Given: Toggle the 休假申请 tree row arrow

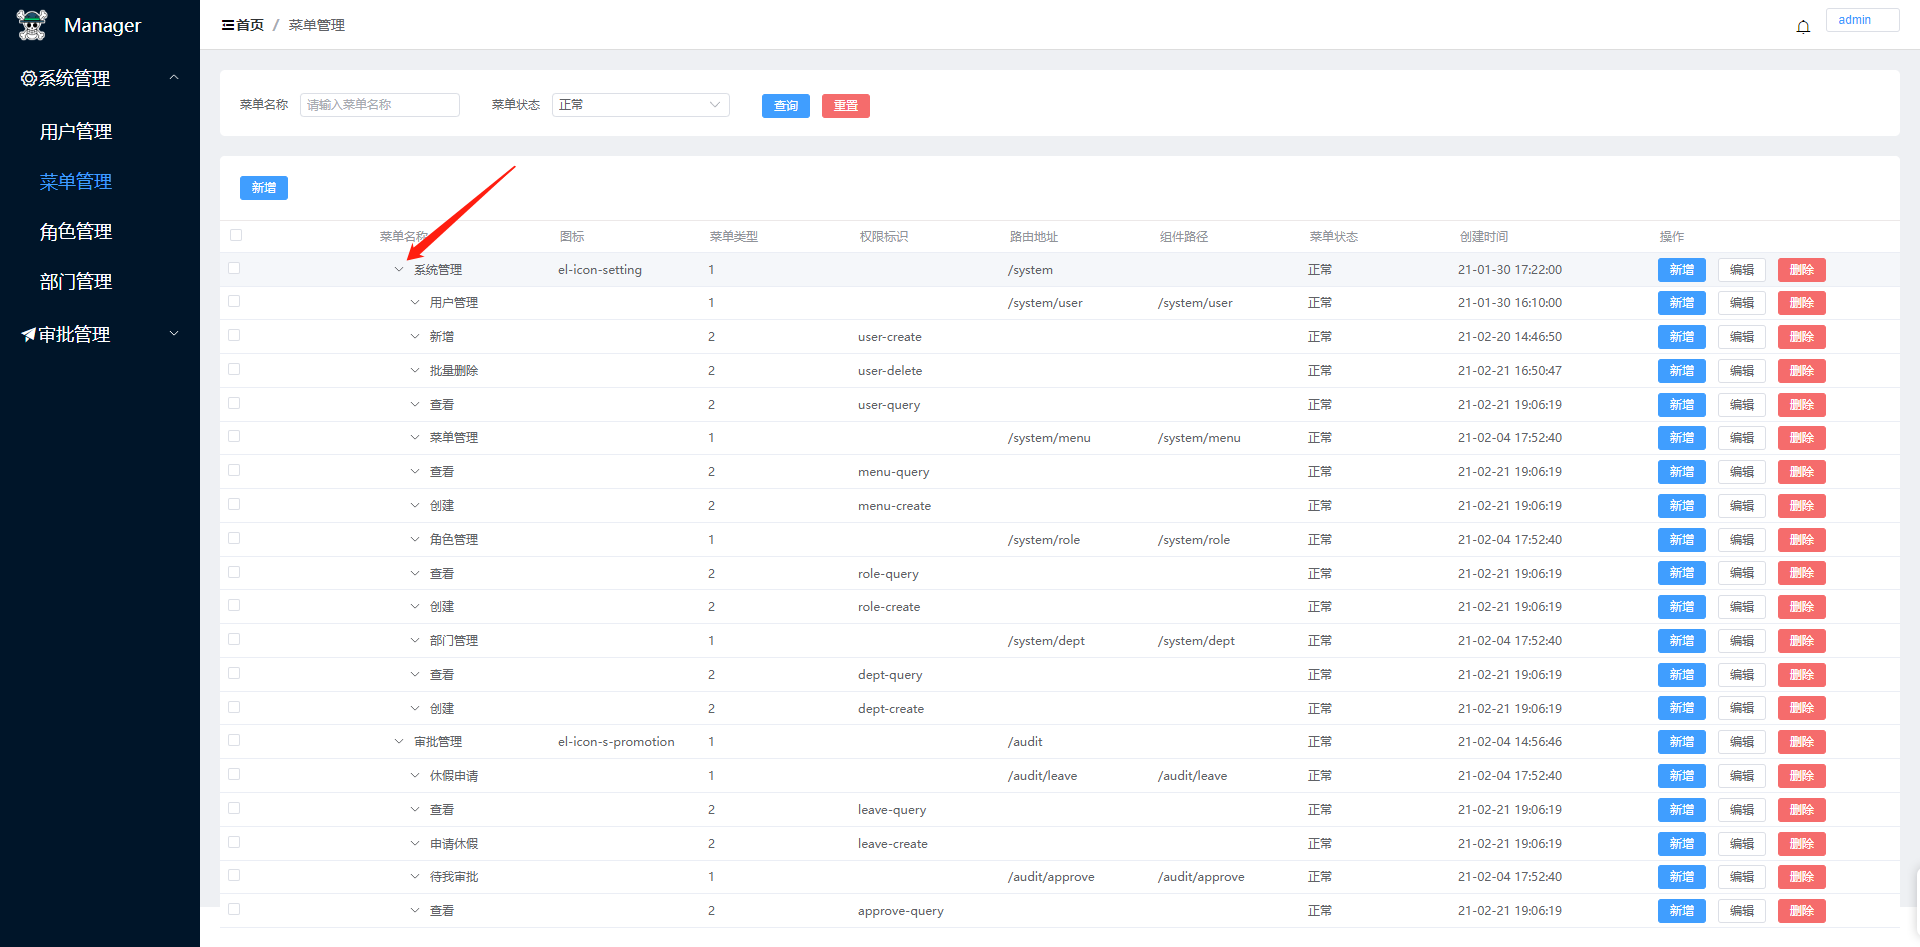Looking at the screenshot, I should click(415, 775).
